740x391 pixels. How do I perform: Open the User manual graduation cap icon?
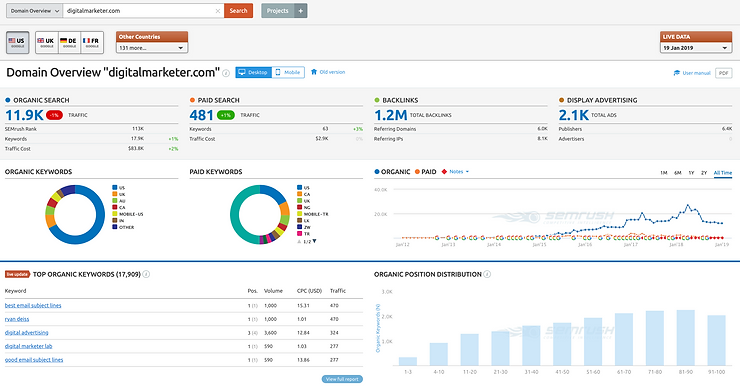[x=677, y=73]
